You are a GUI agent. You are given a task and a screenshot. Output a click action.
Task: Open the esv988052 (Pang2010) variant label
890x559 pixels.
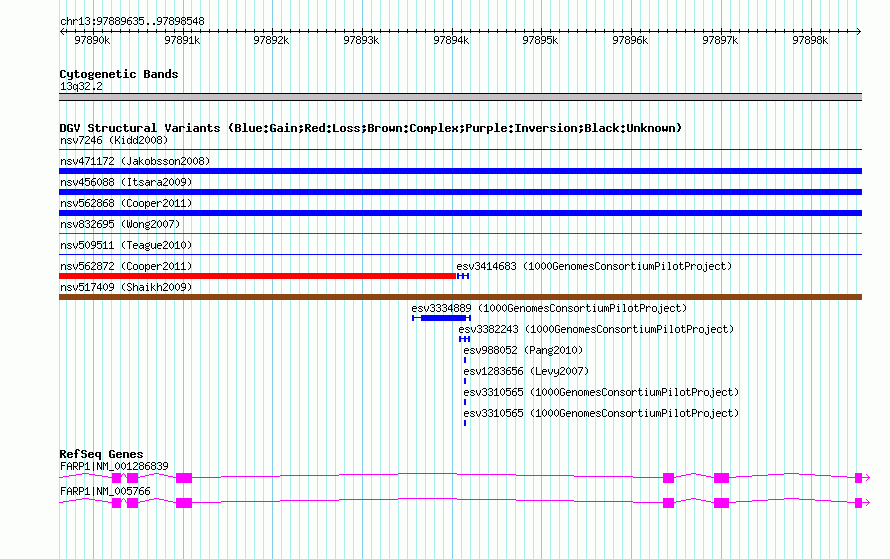pyautogui.click(x=523, y=350)
